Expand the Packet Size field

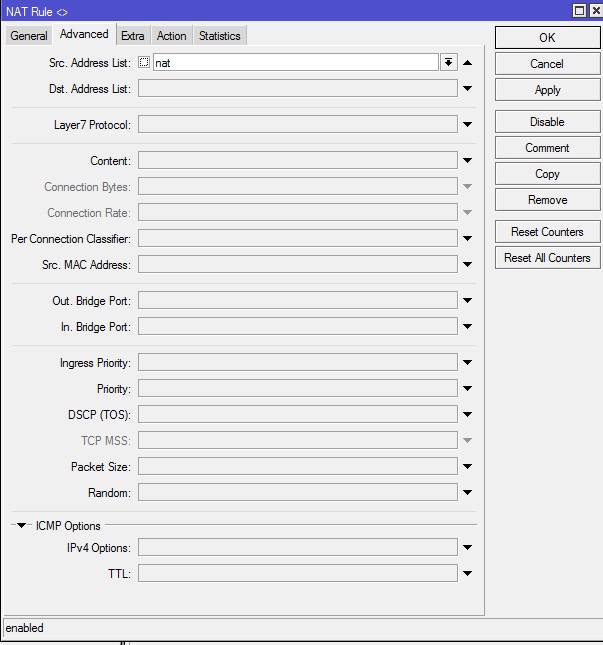click(x=467, y=467)
